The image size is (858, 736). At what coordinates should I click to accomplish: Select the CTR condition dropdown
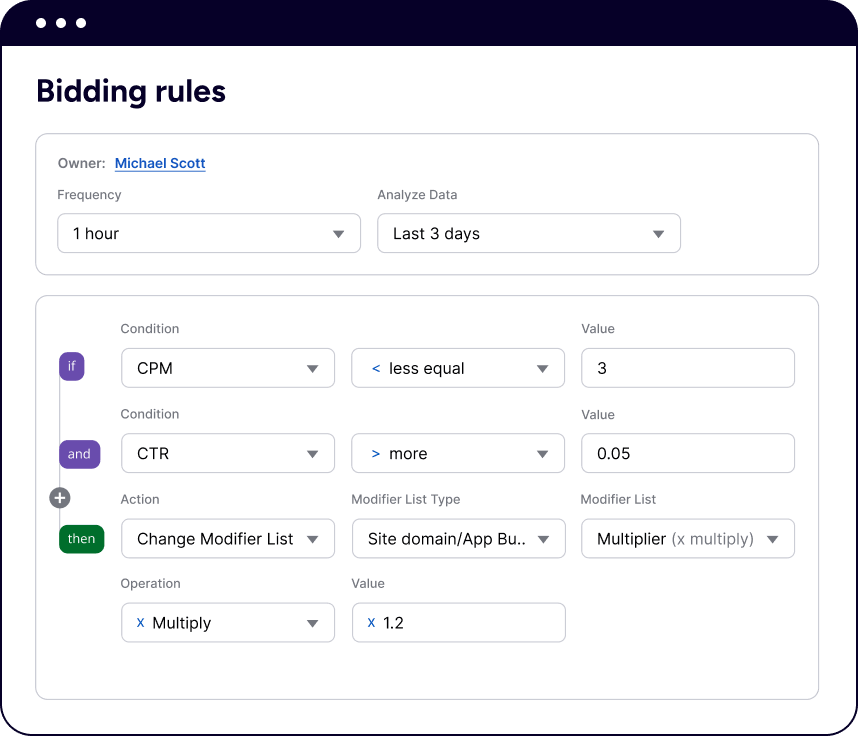click(227, 453)
